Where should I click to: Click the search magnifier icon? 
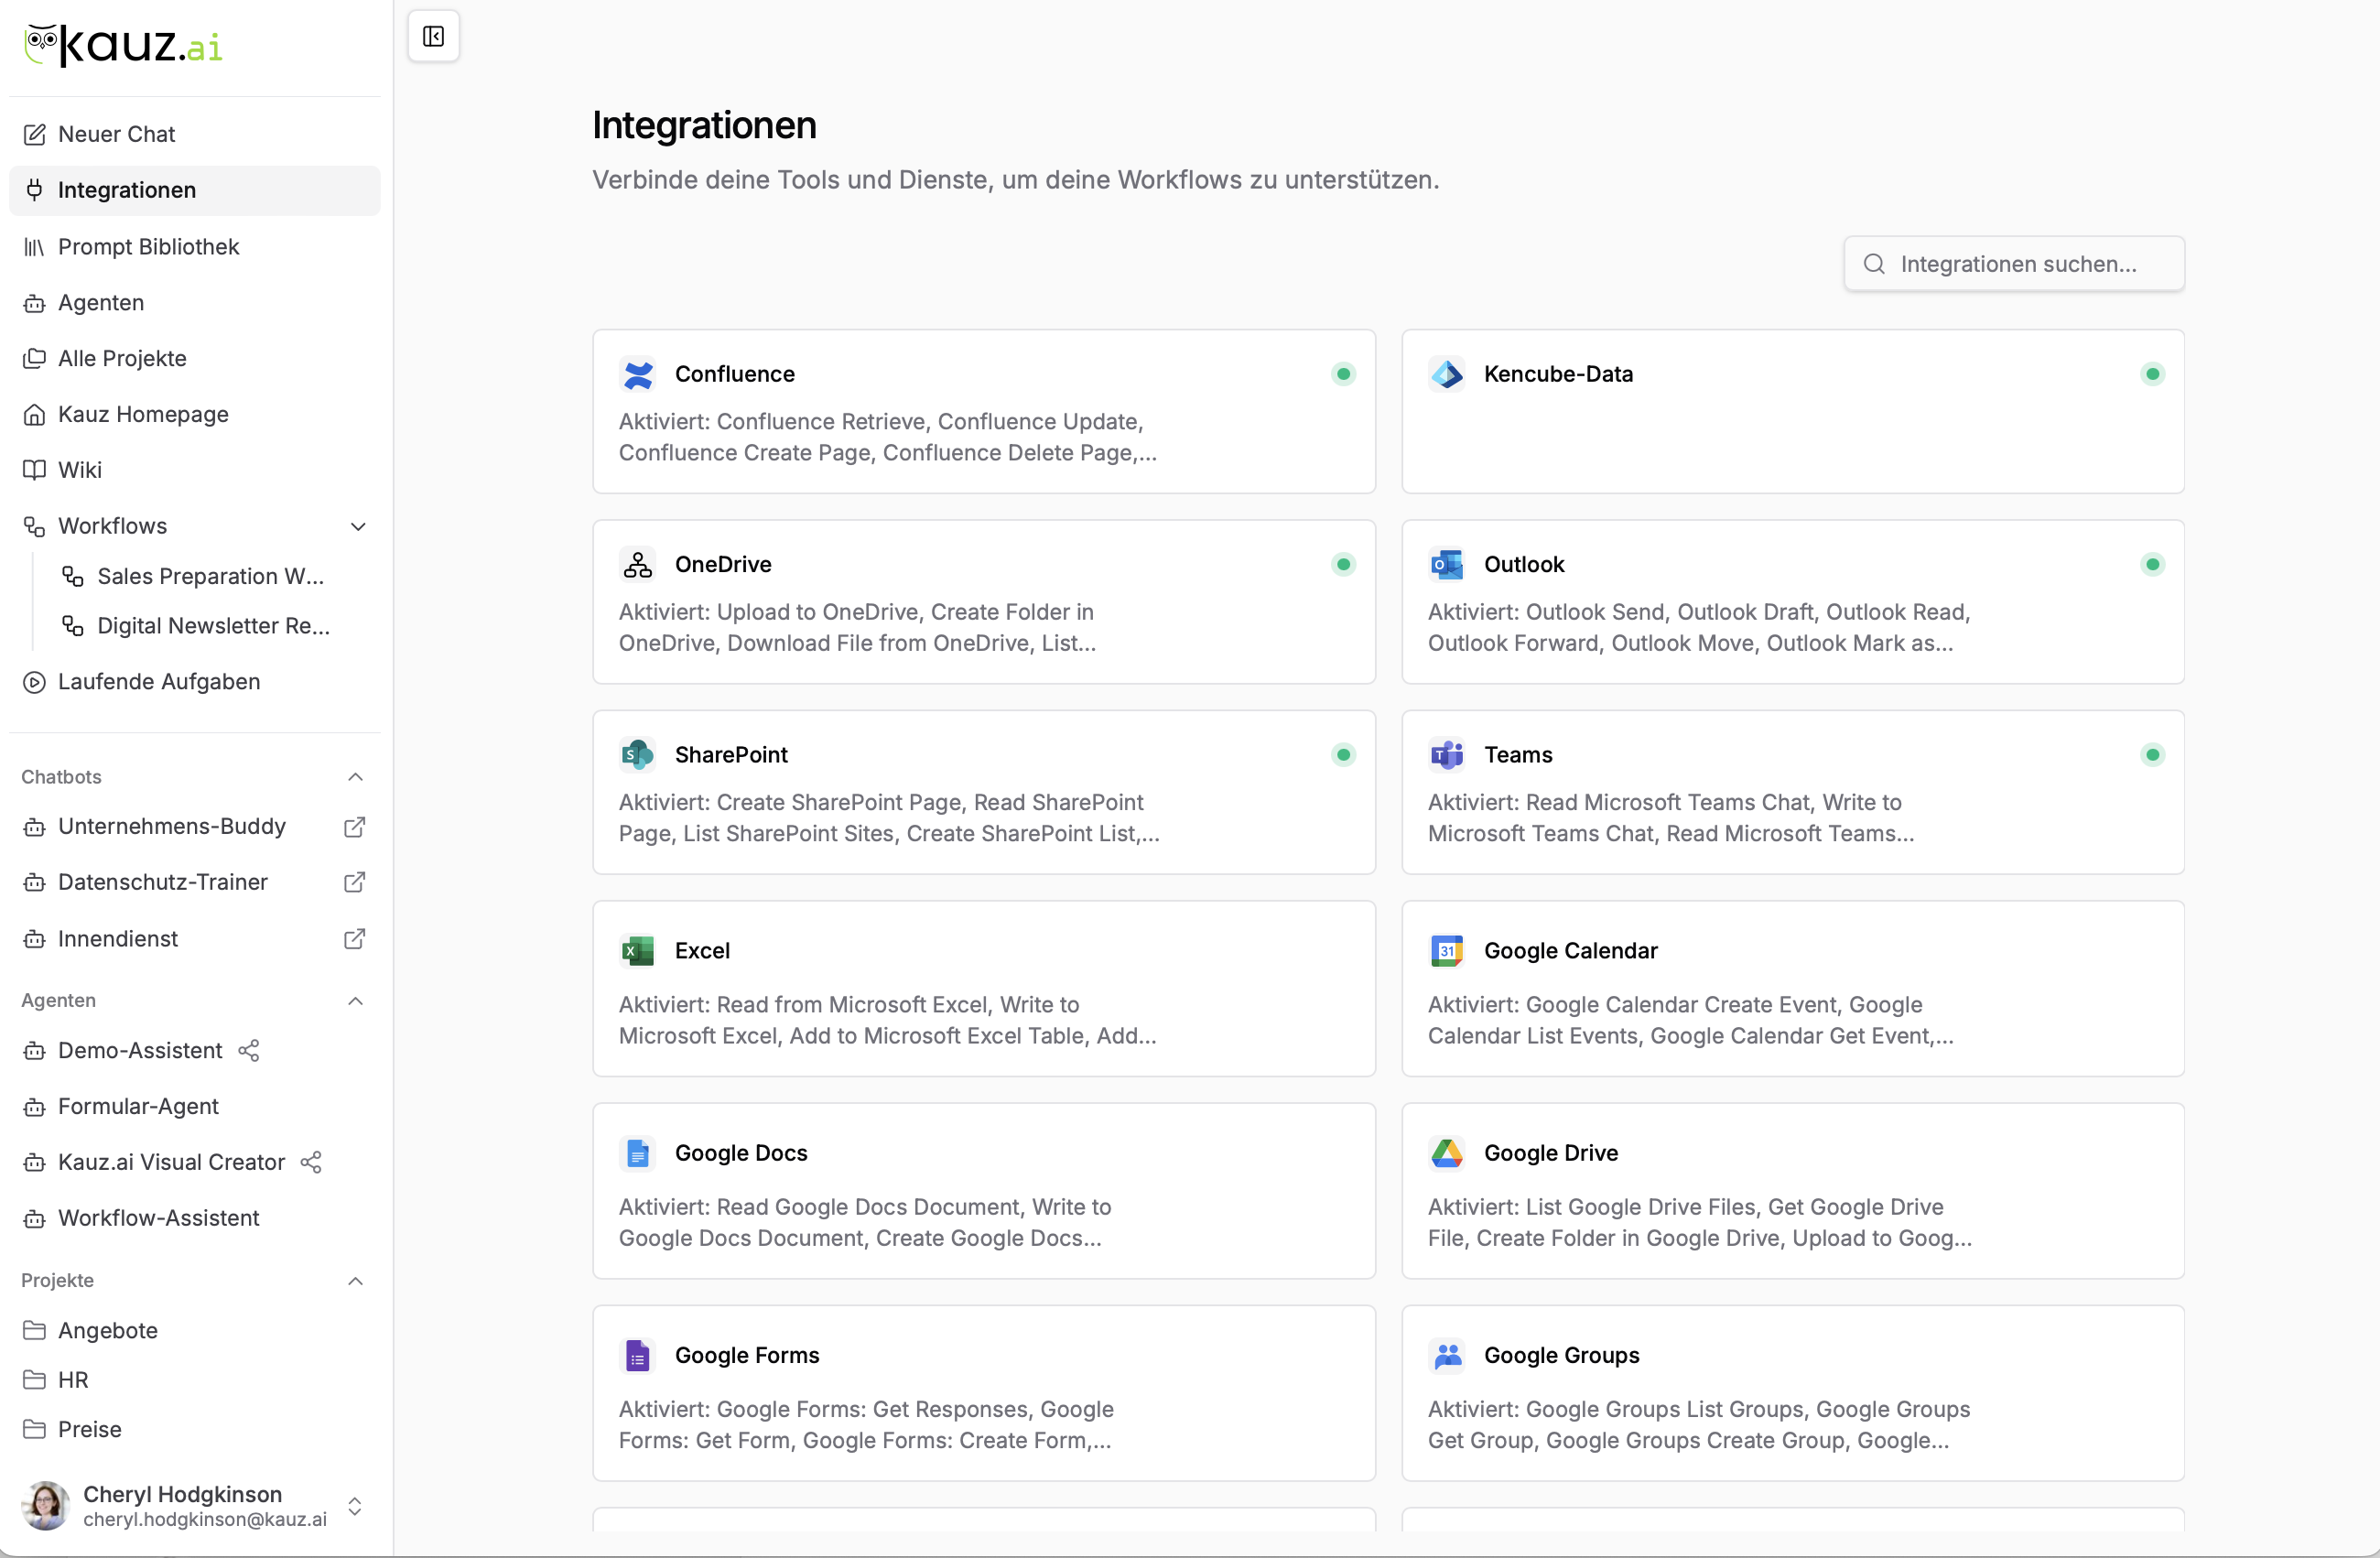tap(1874, 264)
